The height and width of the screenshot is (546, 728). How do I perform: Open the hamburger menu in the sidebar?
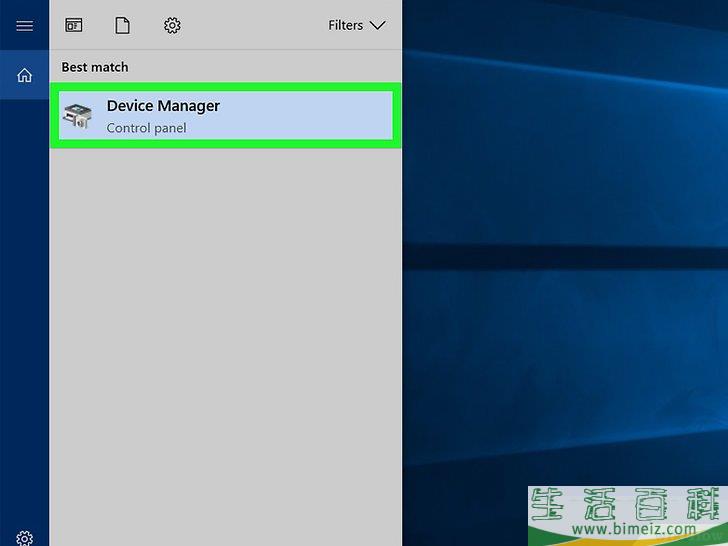click(24, 26)
